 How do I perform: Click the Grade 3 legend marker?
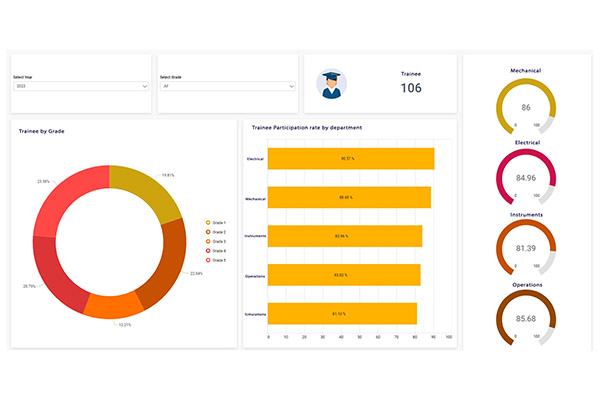click(208, 241)
